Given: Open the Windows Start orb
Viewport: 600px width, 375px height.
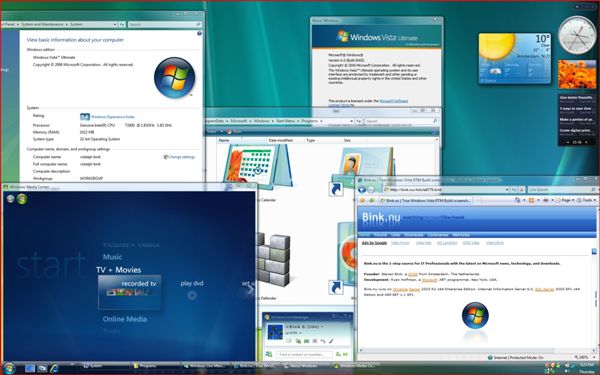Looking at the screenshot, I should coord(8,368).
